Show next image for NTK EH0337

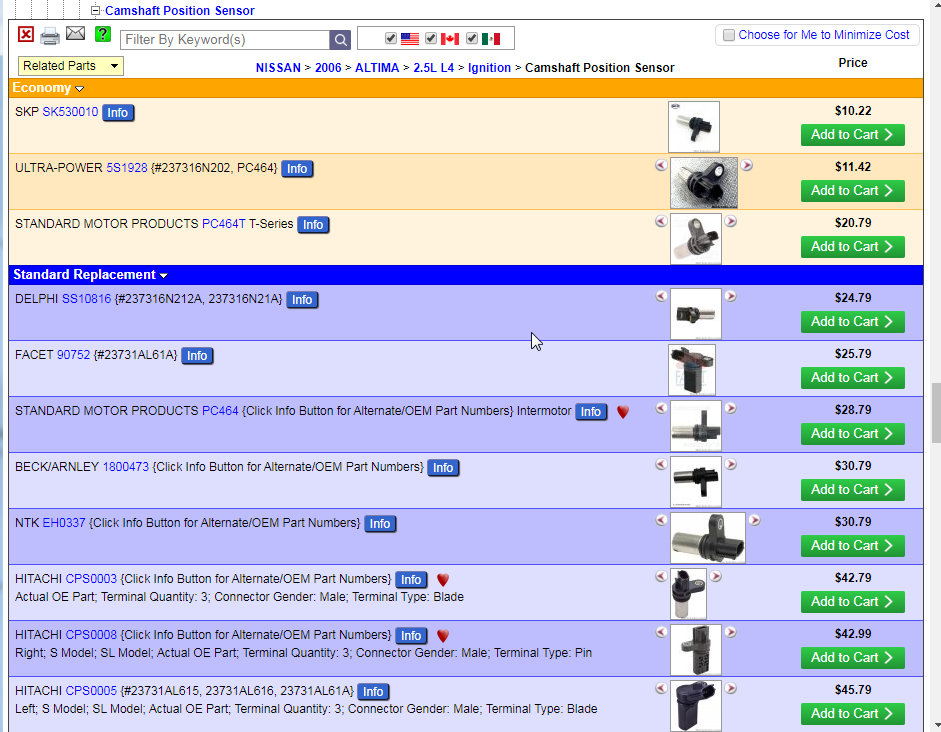[754, 520]
